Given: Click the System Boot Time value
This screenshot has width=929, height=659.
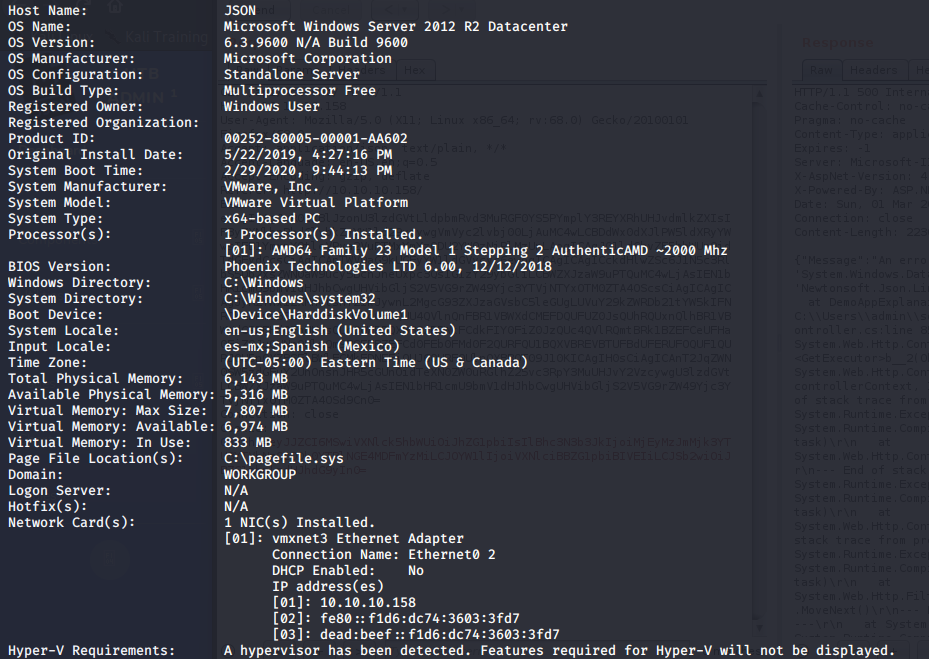Looking at the screenshot, I should 307,170.
